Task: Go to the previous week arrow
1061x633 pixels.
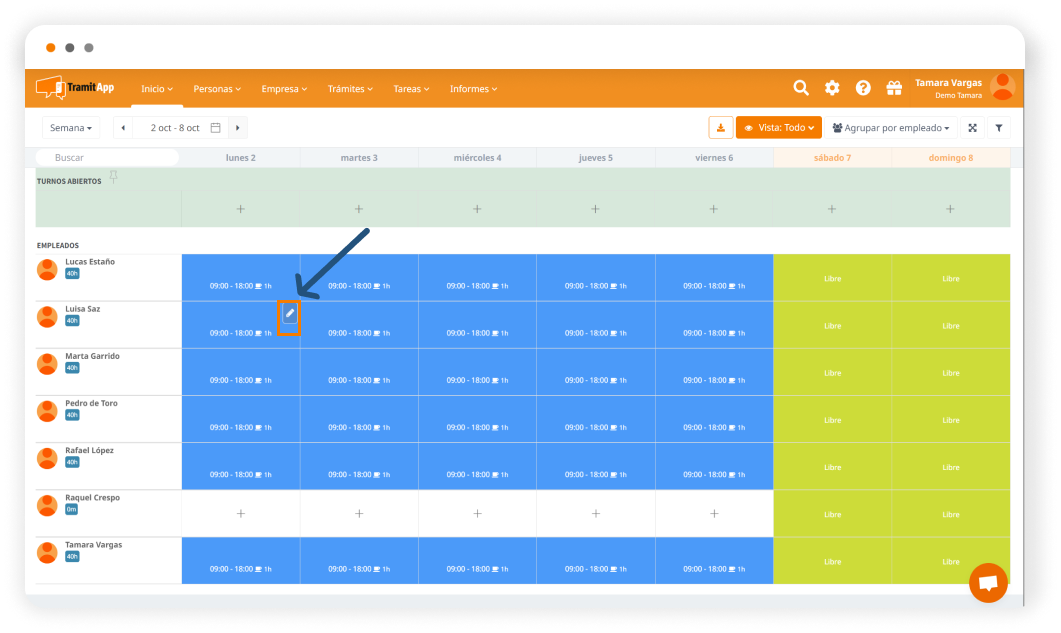Action: (x=123, y=128)
